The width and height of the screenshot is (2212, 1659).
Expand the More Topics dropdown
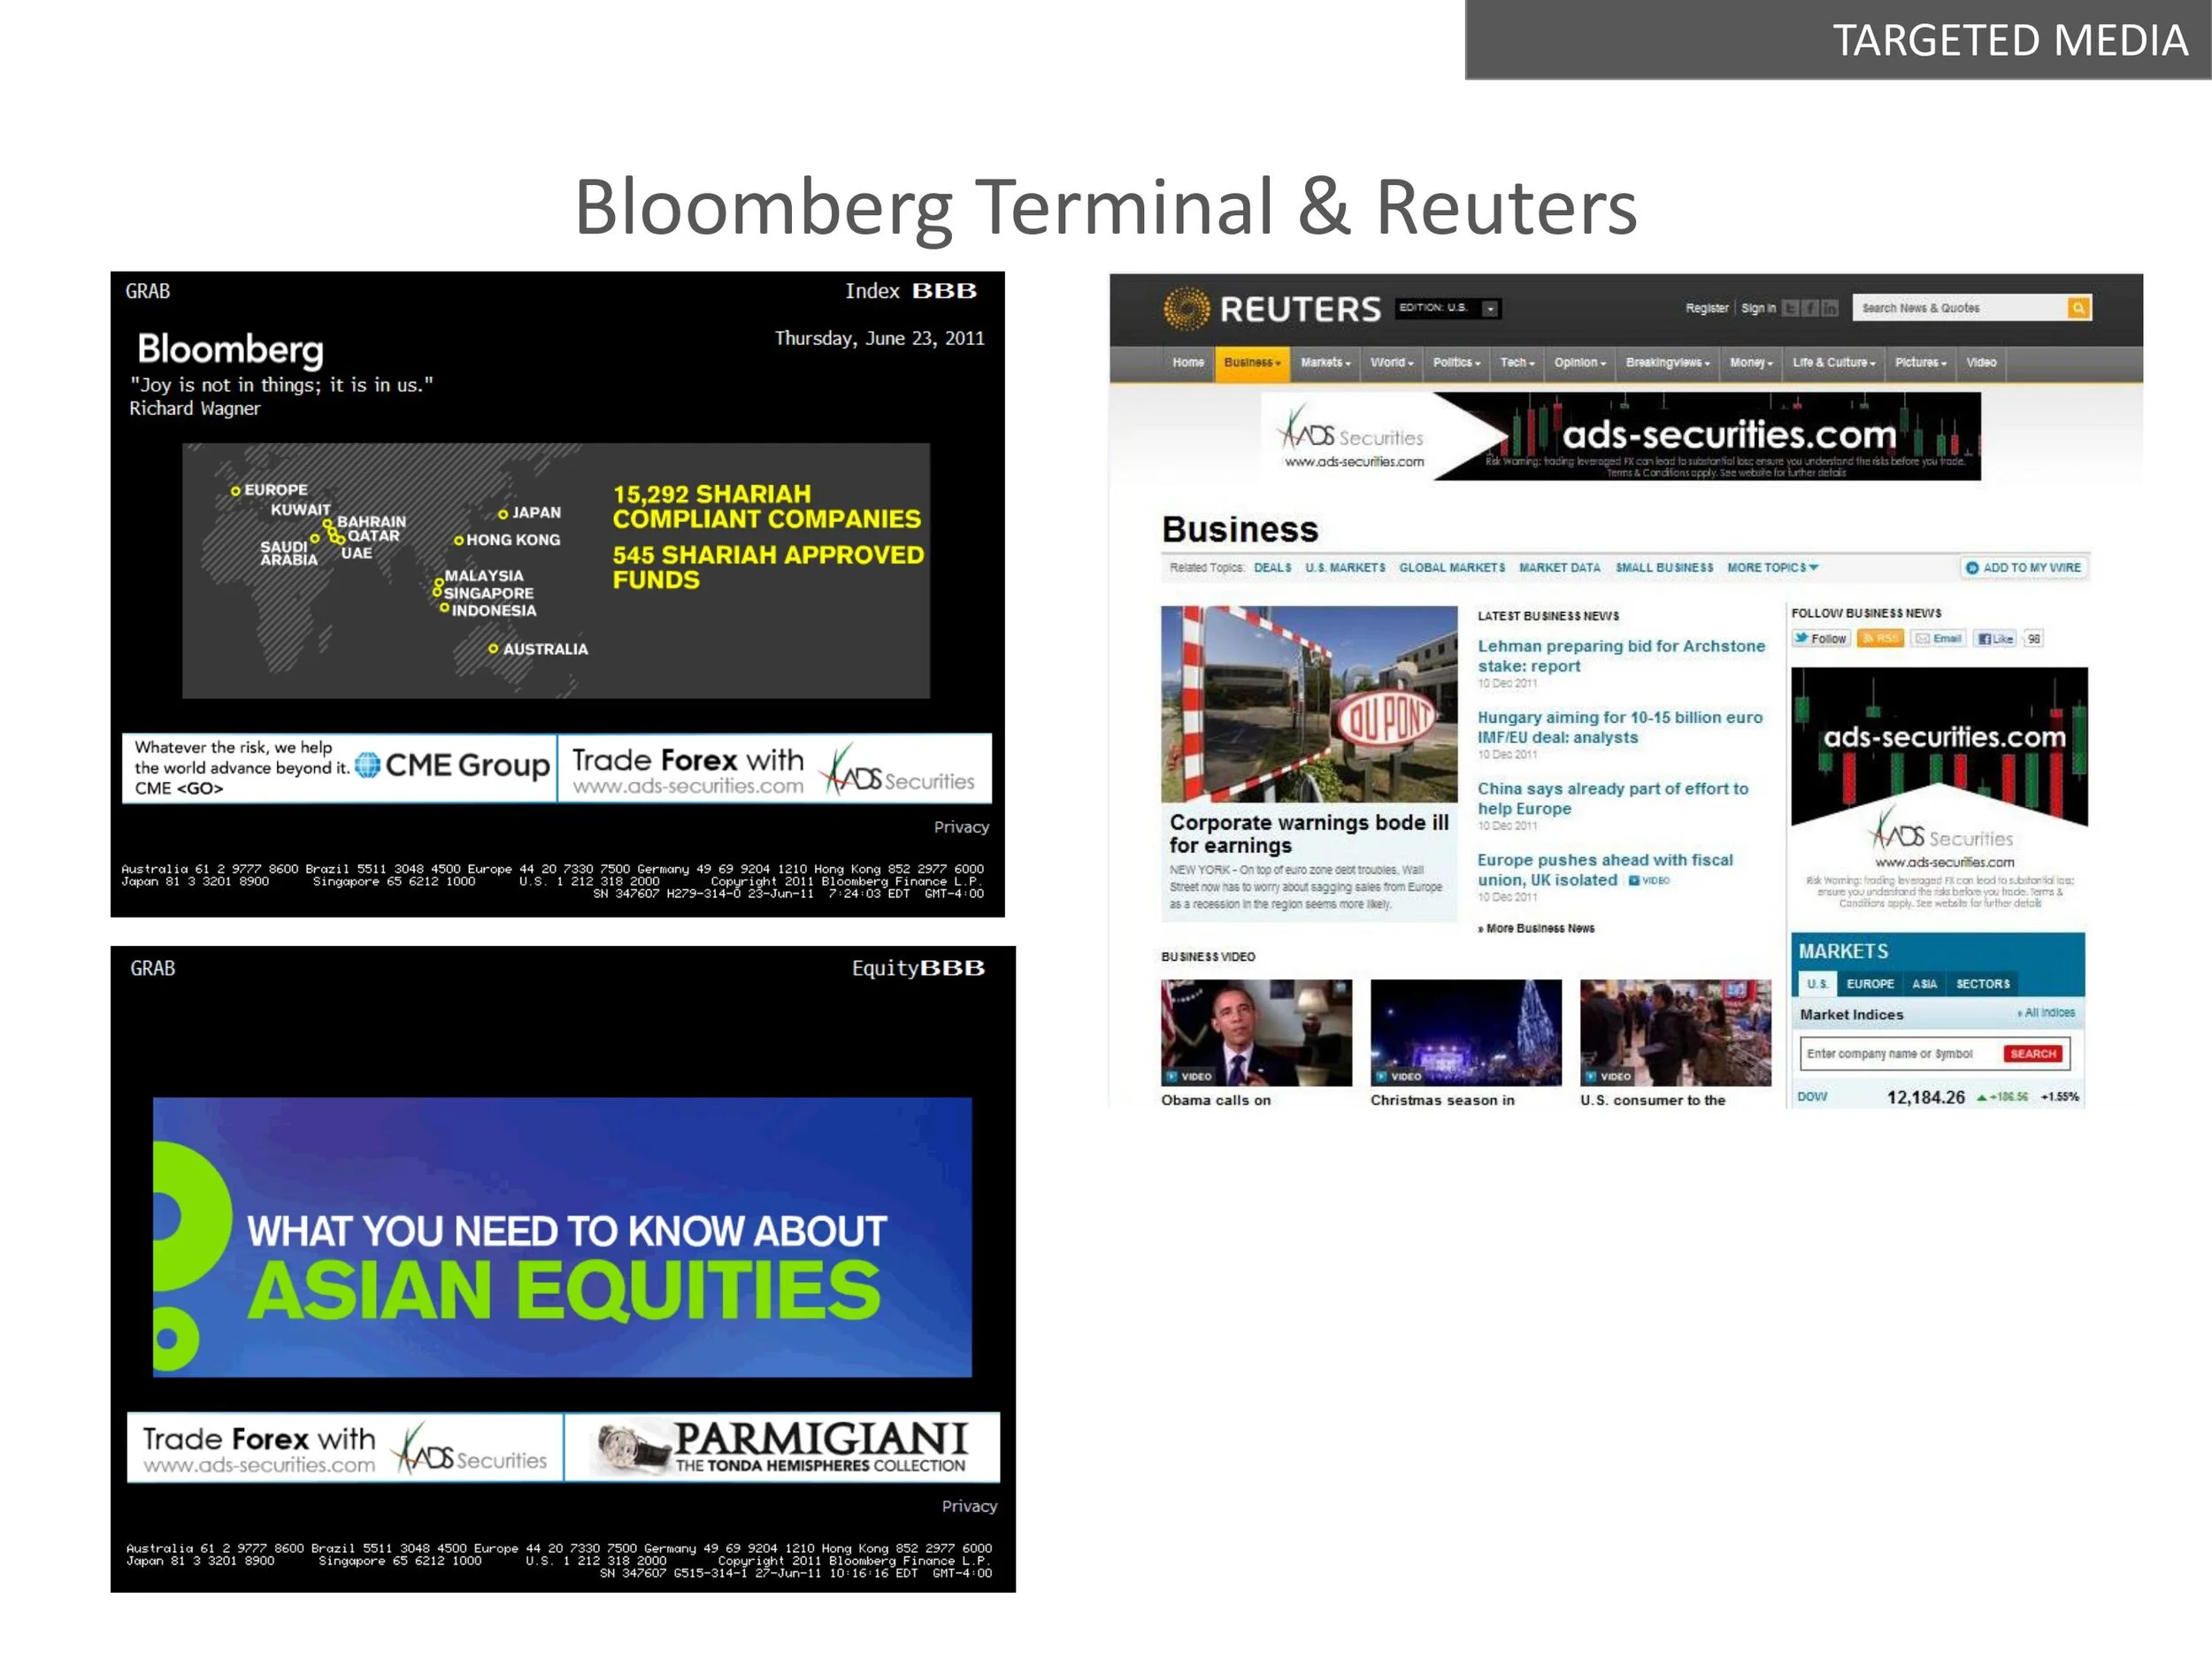tap(1772, 568)
